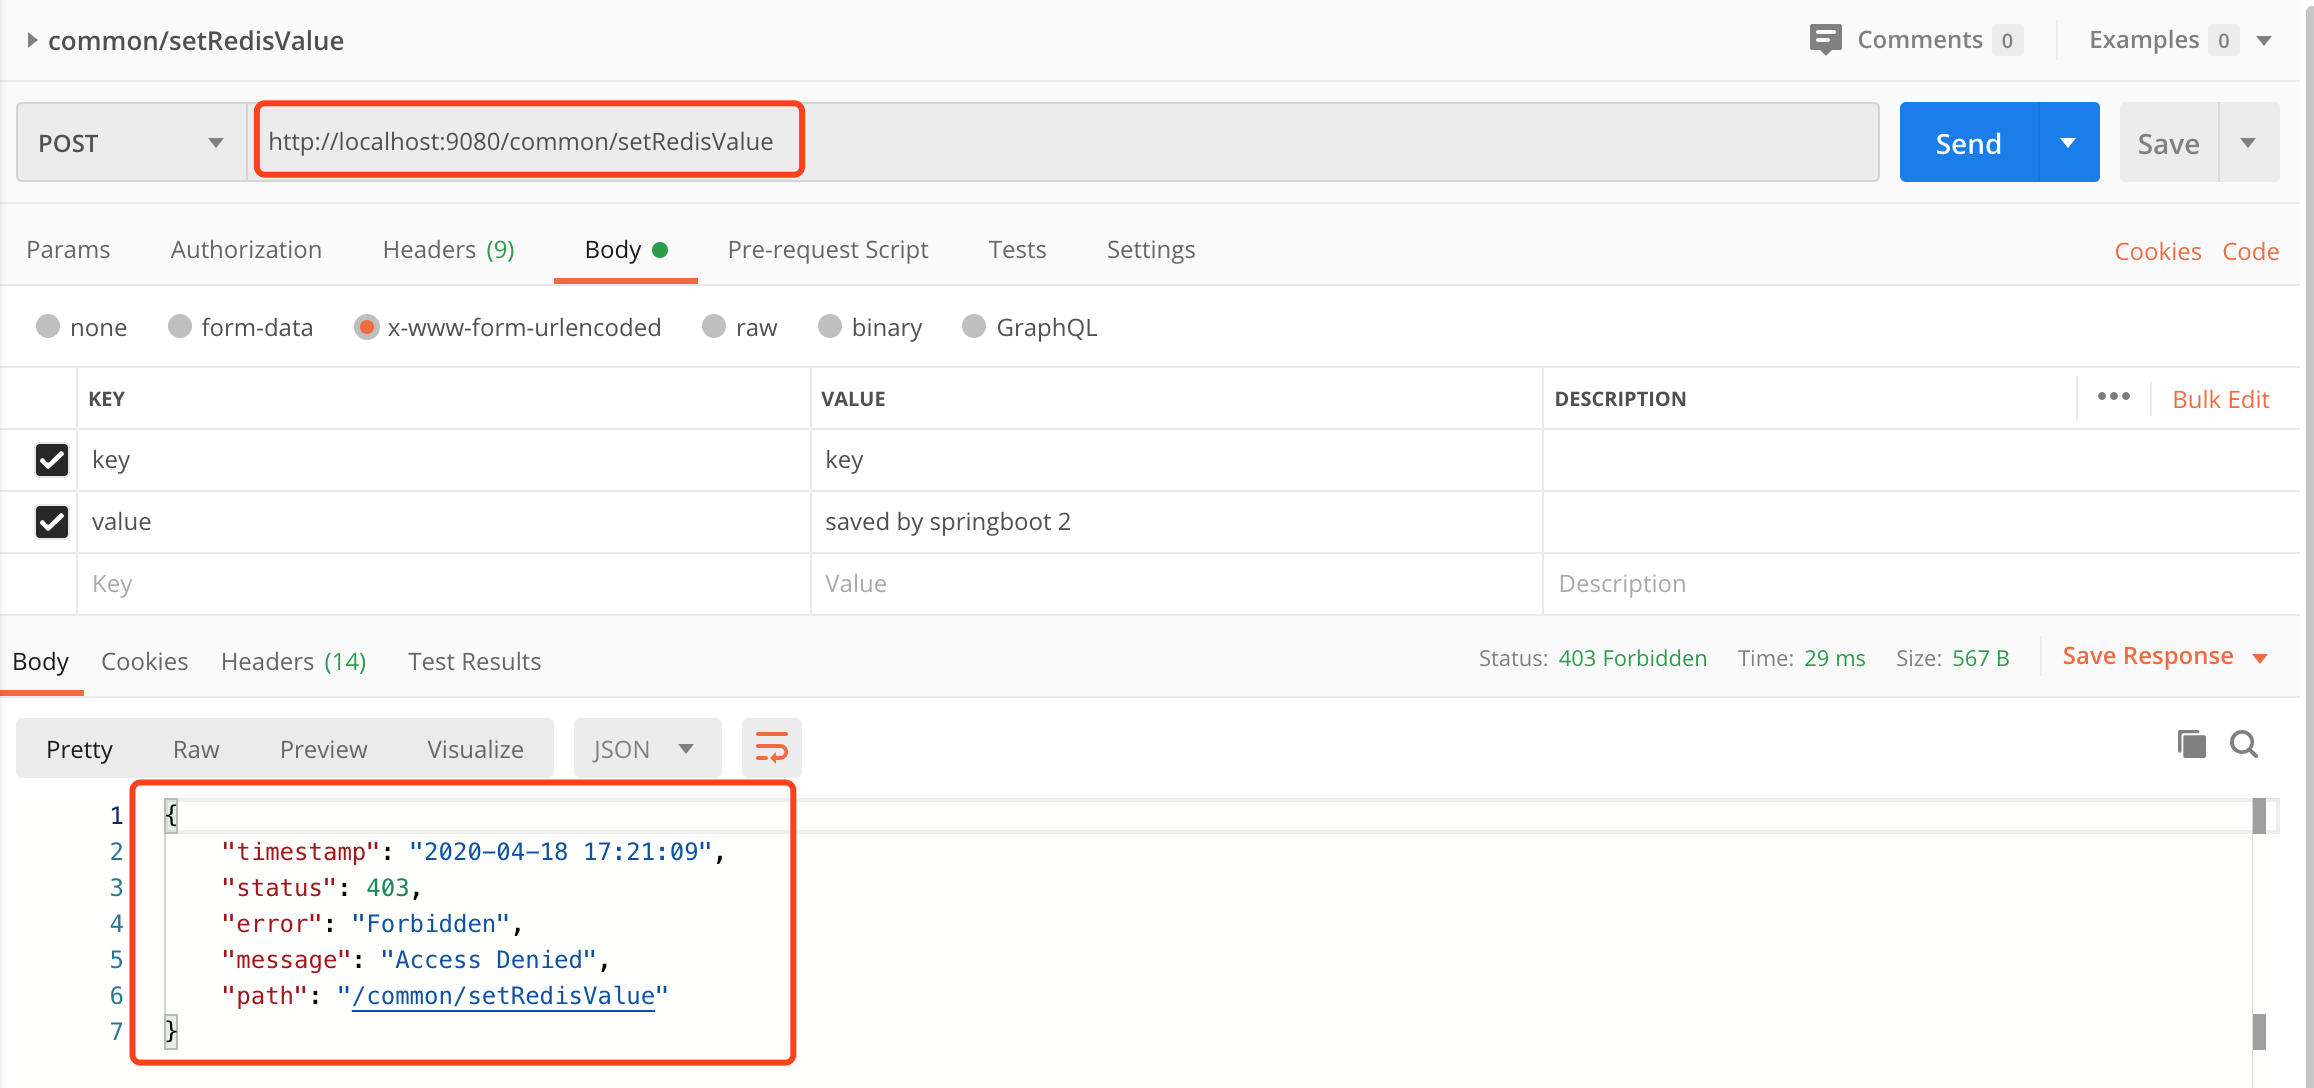This screenshot has width=2314, height=1088.
Task: Open the Save button dropdown arrow
Action: pos(2248,143)
